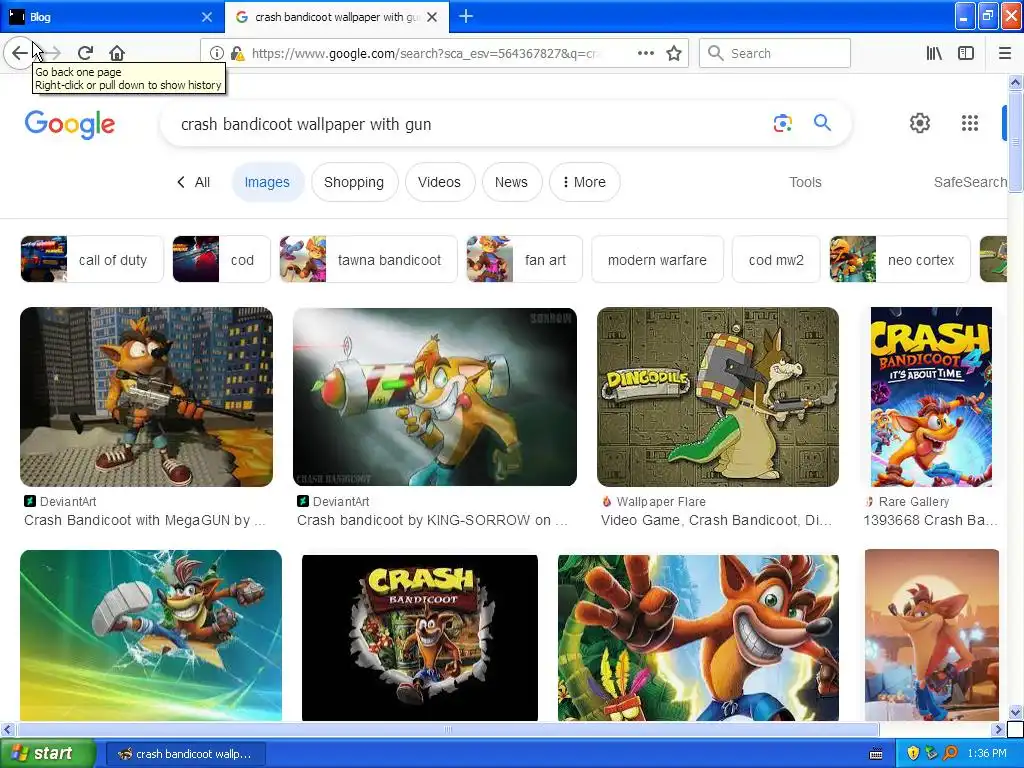Open the browser home page
1024x768 pixels.
[x=117, y=53]
